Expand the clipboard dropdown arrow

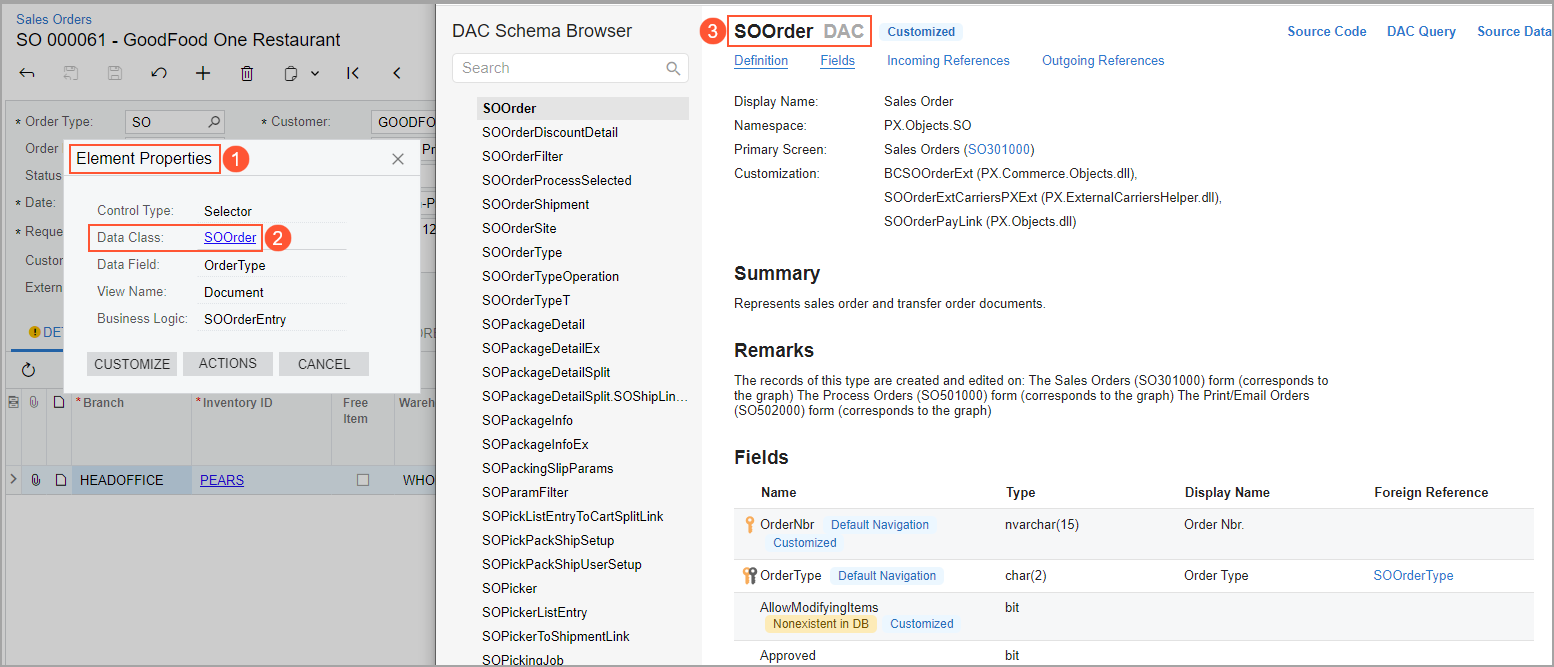tap(314, 73)
